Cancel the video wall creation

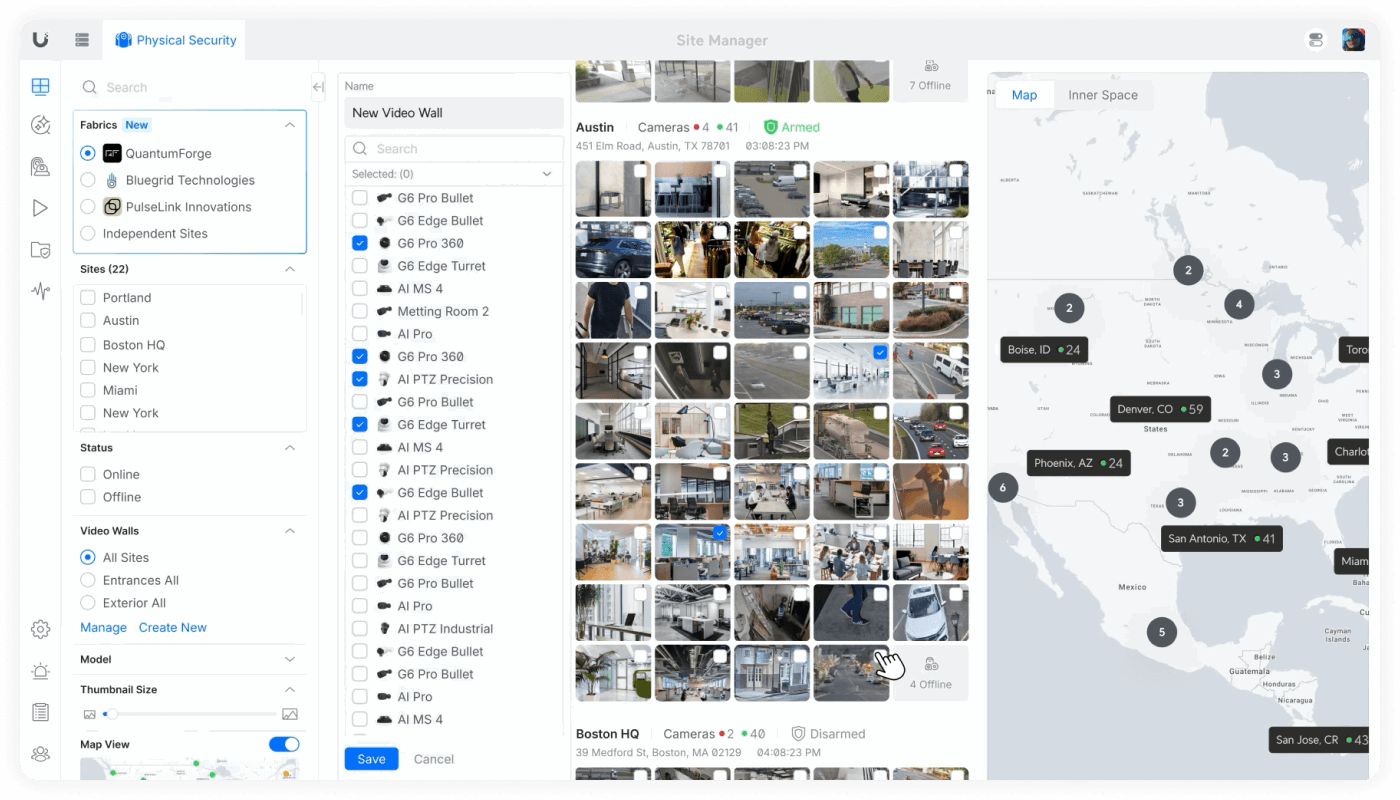point(434,759)
